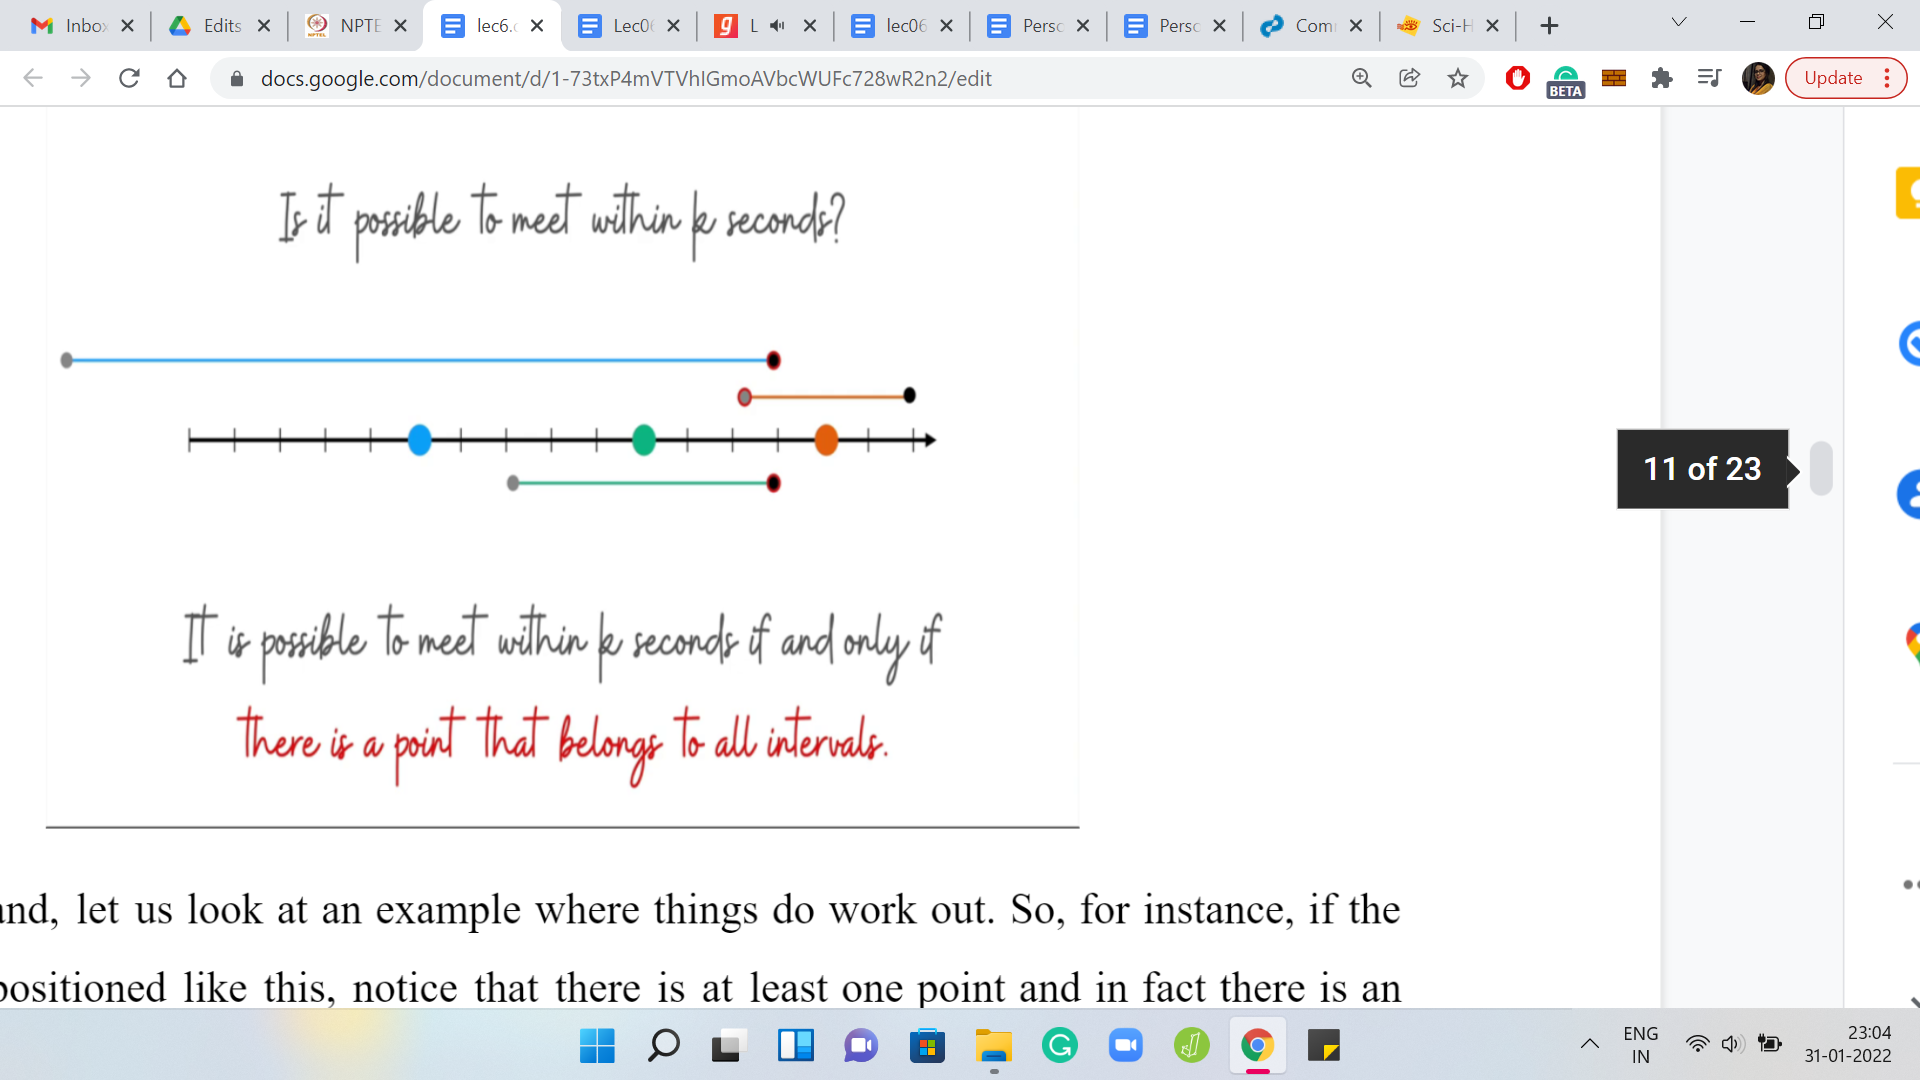Click the home button icon
The image size is (1920, 1080).
pos(177,78)
